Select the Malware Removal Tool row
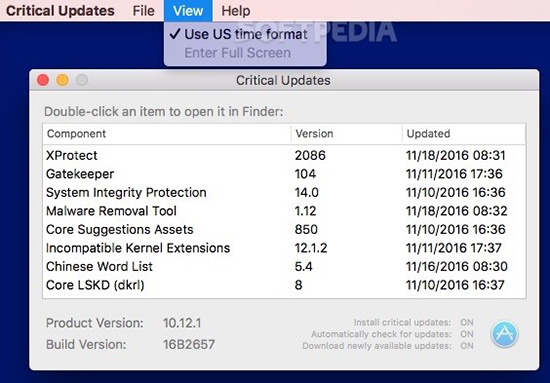550x383 pixels. (x=284, y=211)
